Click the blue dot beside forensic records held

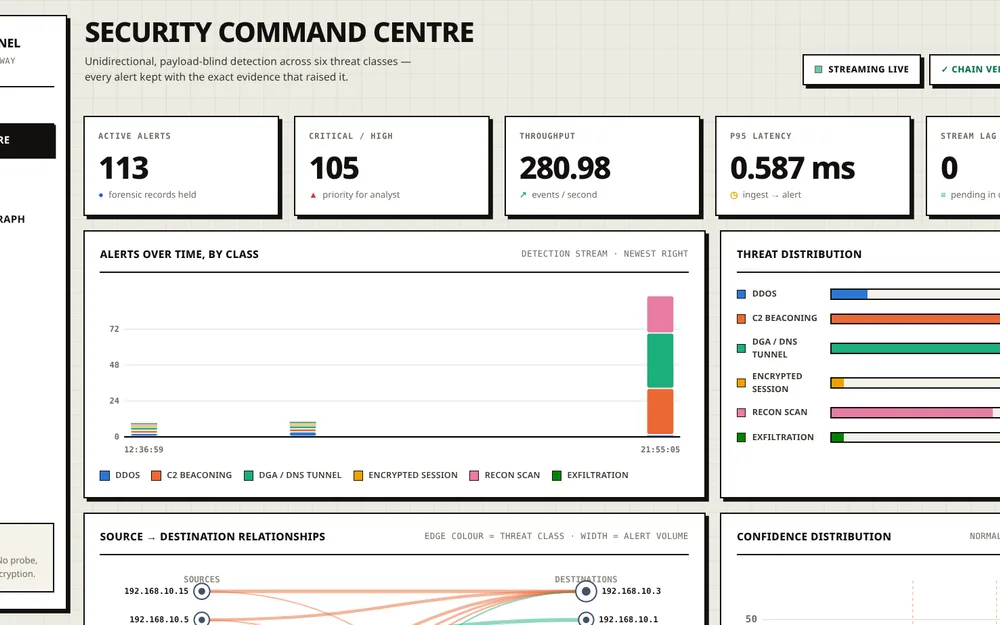click(x=101, y=195)
